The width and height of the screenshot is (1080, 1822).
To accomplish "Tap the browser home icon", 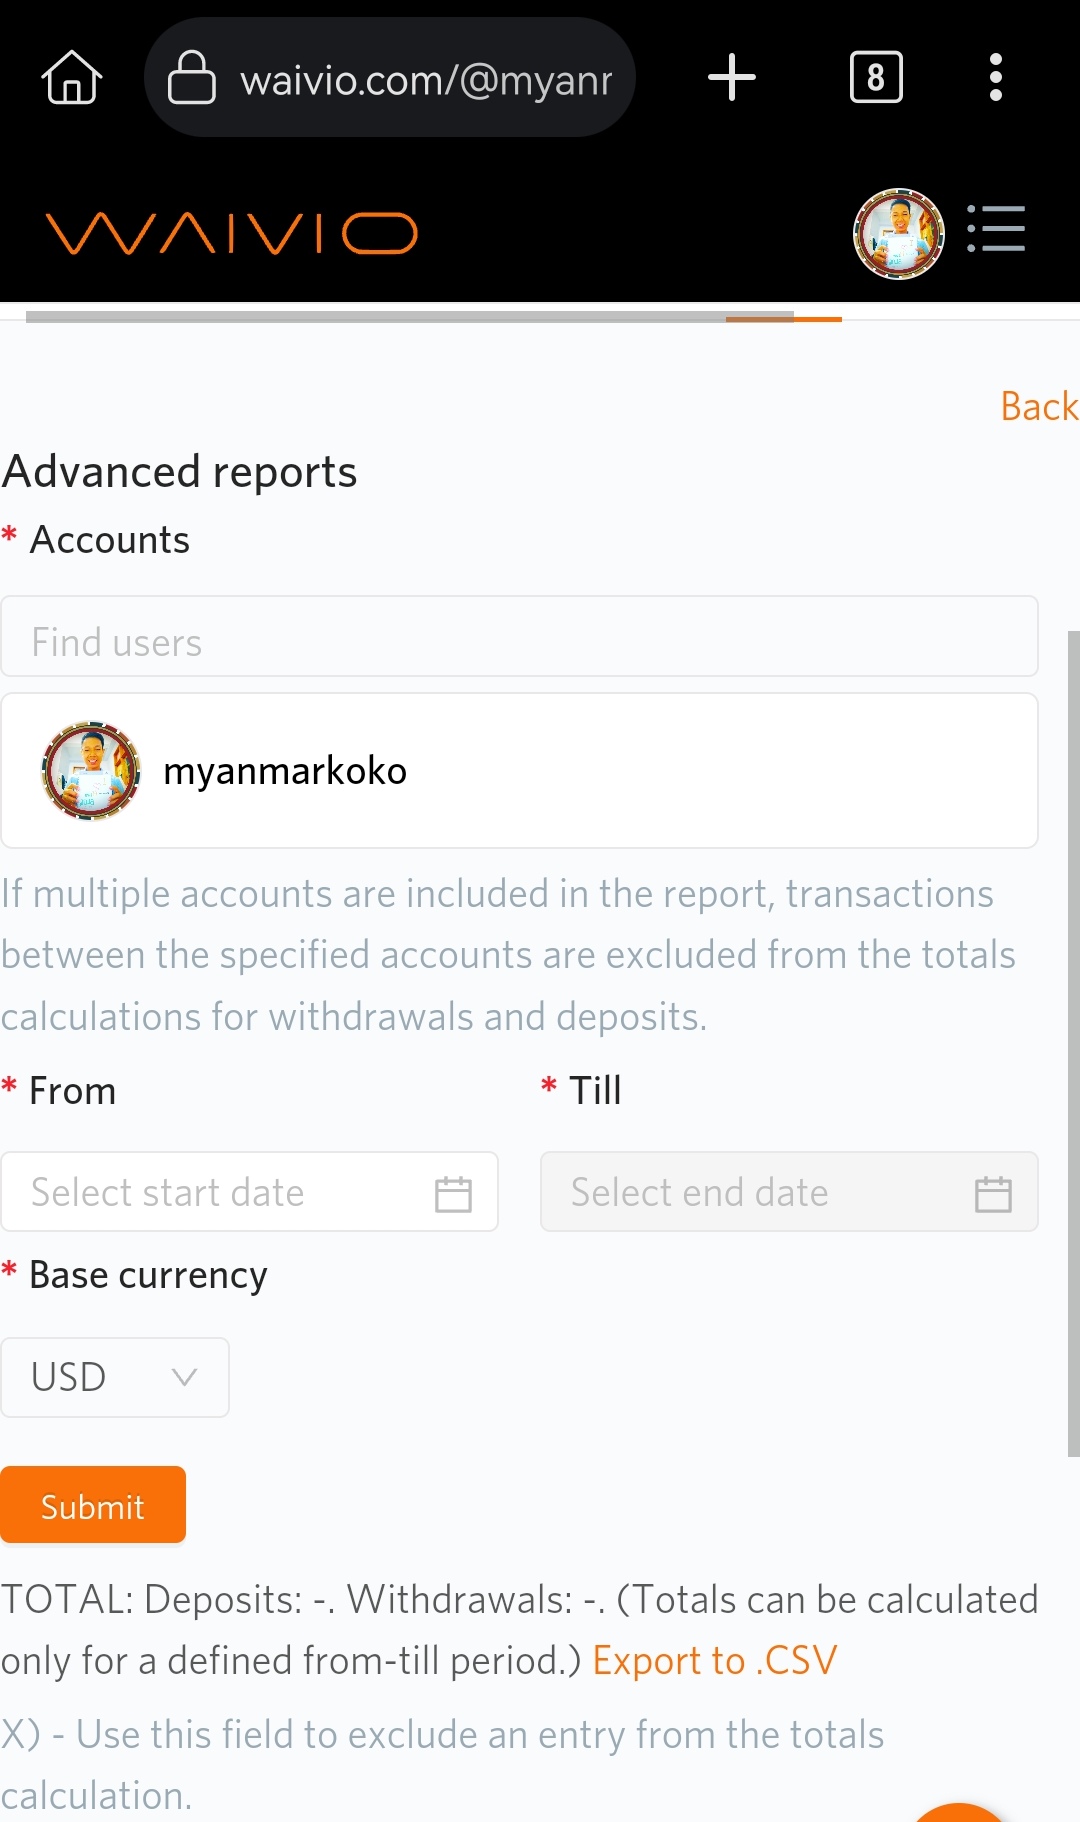I will tap(72, 77).
